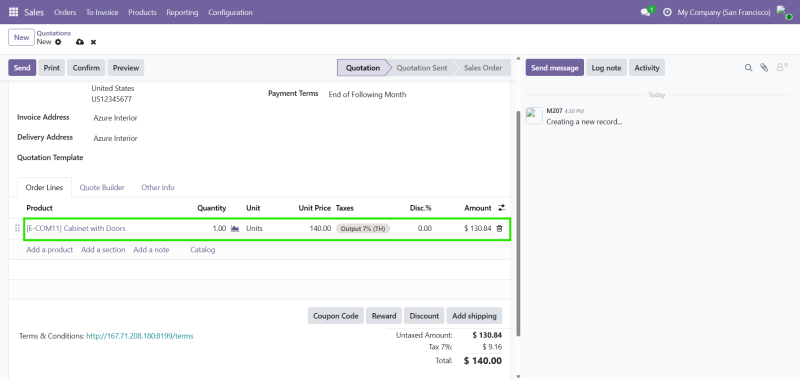Open the Reporting menu
This screenshot has width=800, height=379.
point(182,12)
